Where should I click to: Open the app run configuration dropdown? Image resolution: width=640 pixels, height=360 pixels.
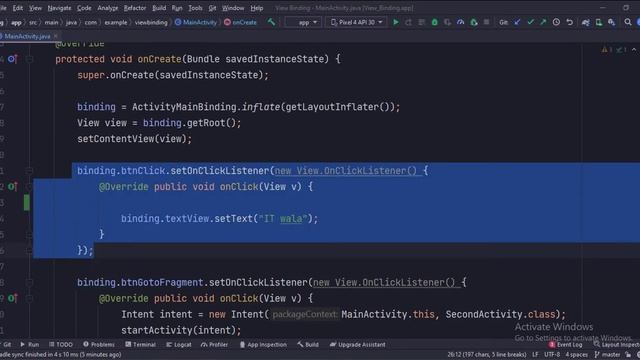tap(304, 22)
